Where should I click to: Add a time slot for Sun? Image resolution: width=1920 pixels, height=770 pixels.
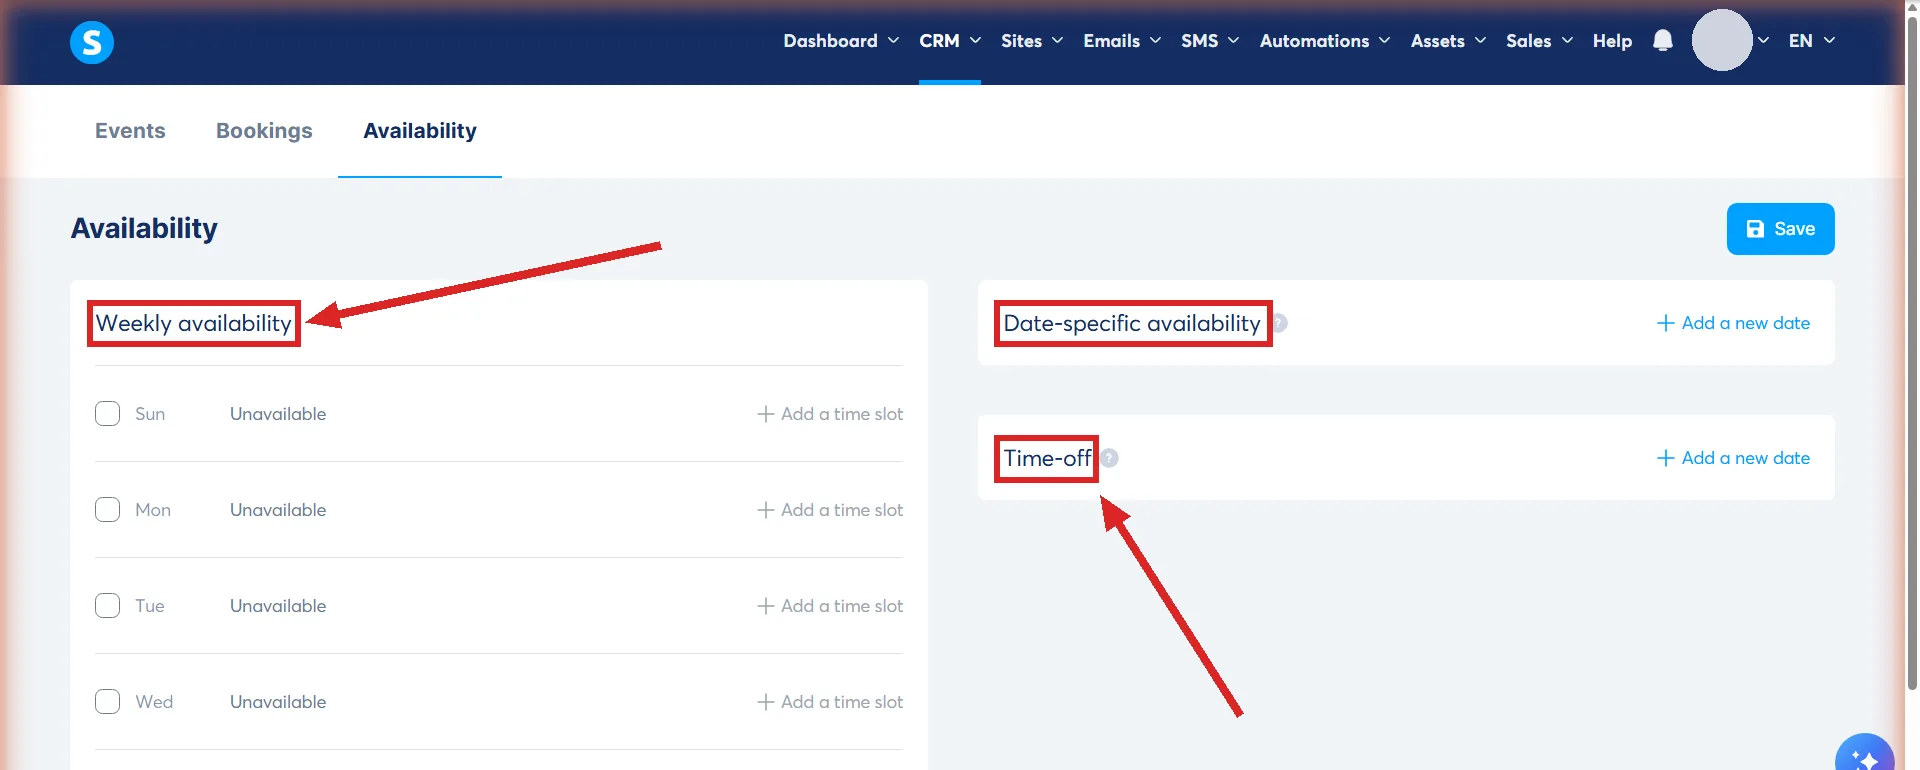point(830,414)
